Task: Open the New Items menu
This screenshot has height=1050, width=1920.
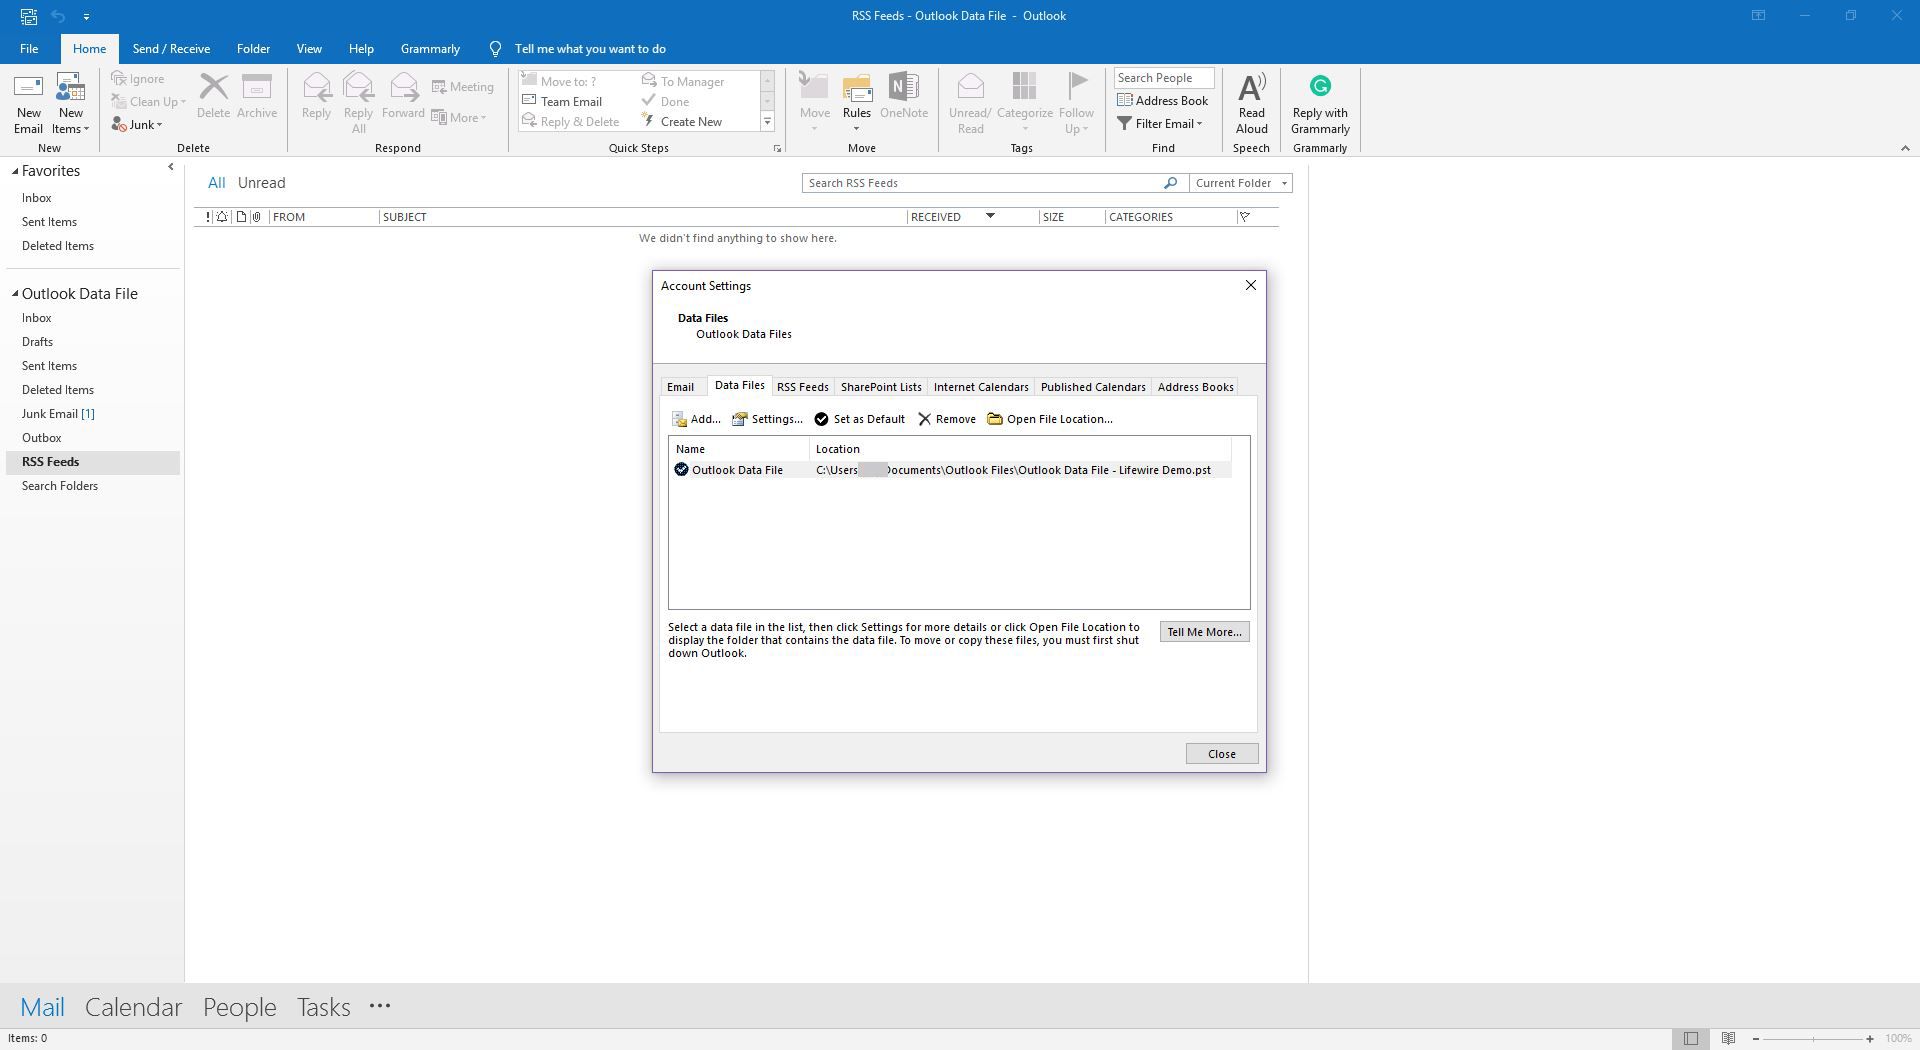Action: click(x=70, y=103)
